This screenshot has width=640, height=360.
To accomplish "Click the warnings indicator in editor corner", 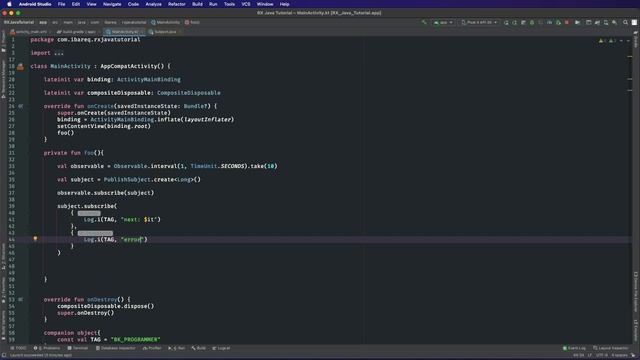I will (606, 41).
